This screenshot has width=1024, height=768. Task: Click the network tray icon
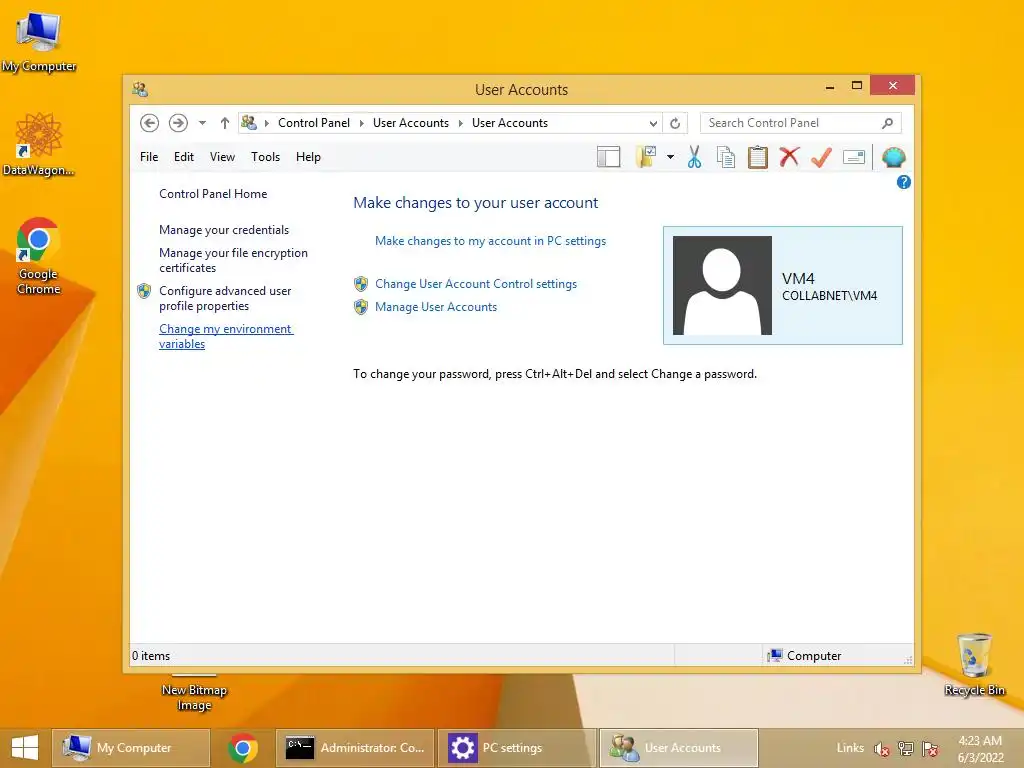tap(906, 749)
